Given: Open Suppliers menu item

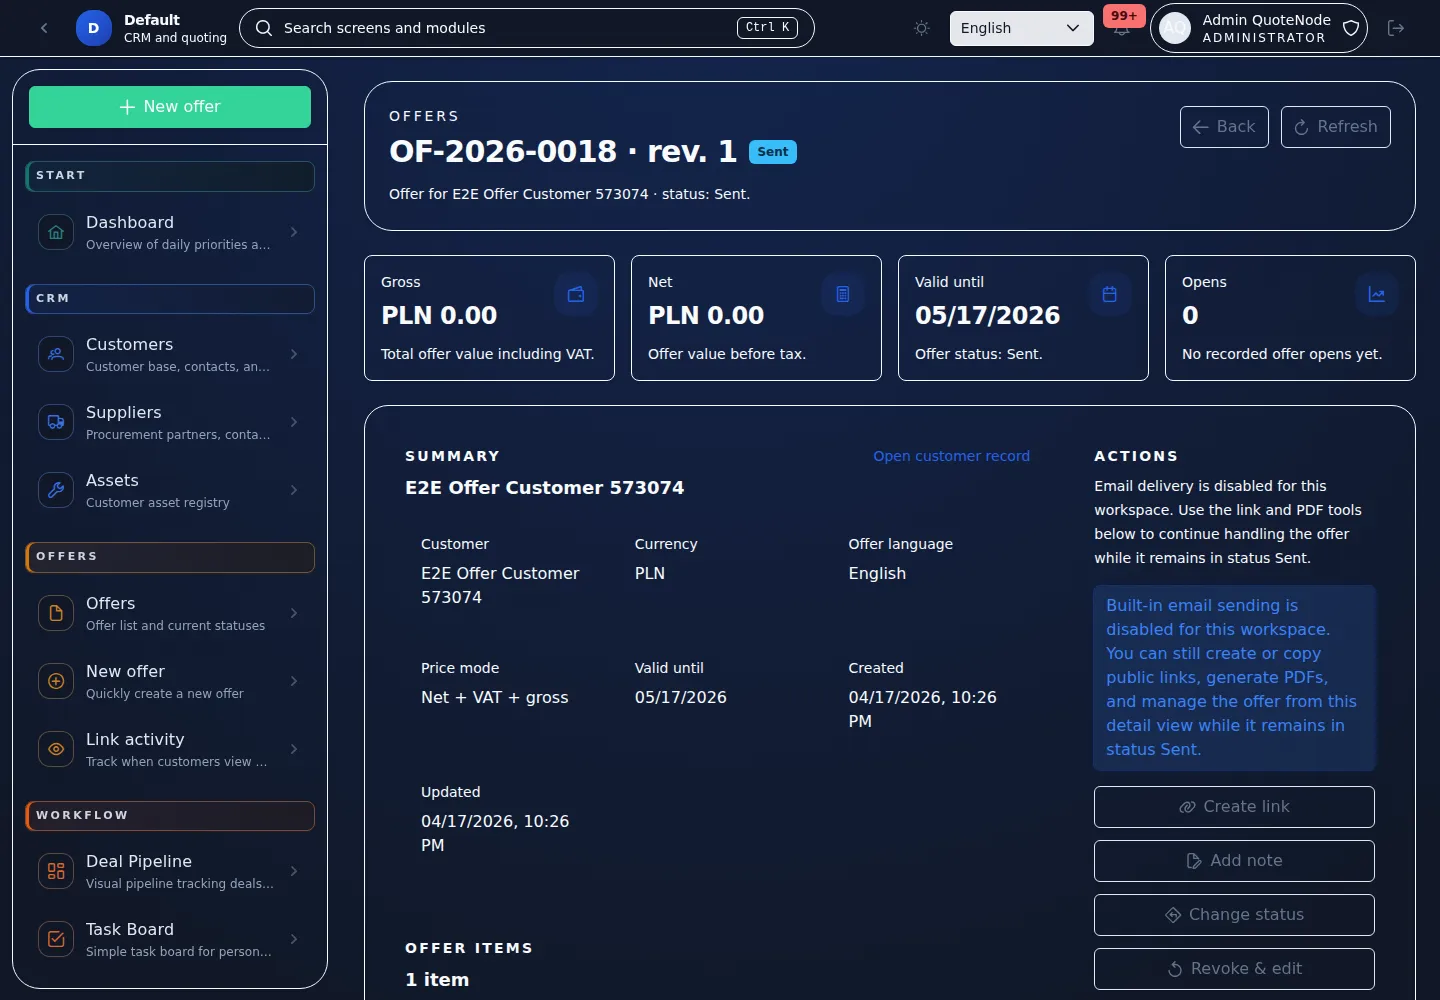Looking at the screenshot, I should 170,422.
